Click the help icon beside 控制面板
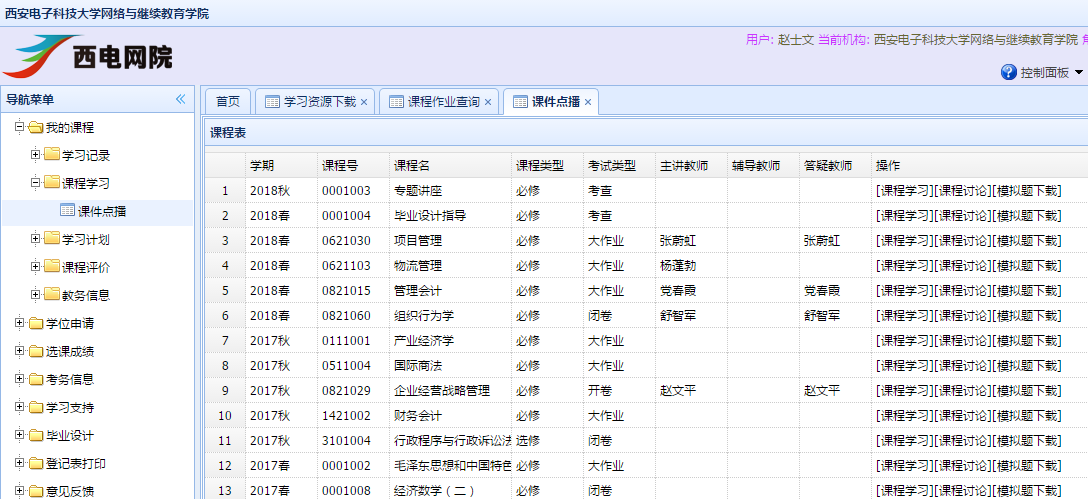1088x499 pixels. (x=1009, y=72)
